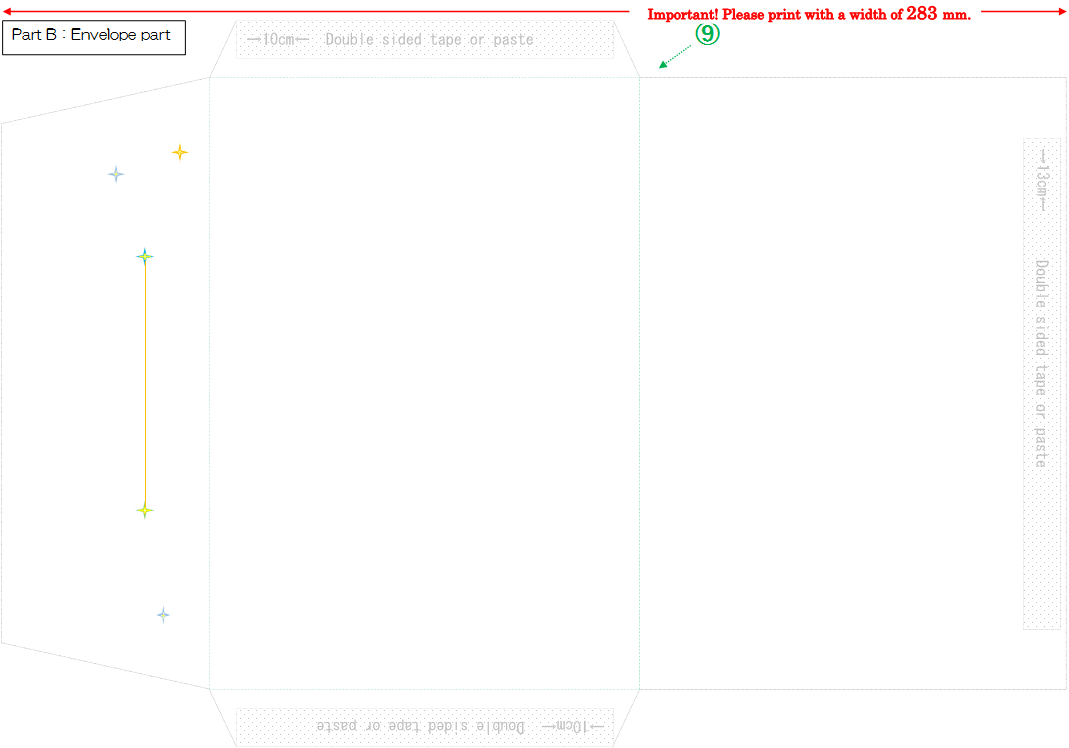Click the lowest pale blue star on the flap
Viewport: 1069px width, 748px height.
[163, 615]
